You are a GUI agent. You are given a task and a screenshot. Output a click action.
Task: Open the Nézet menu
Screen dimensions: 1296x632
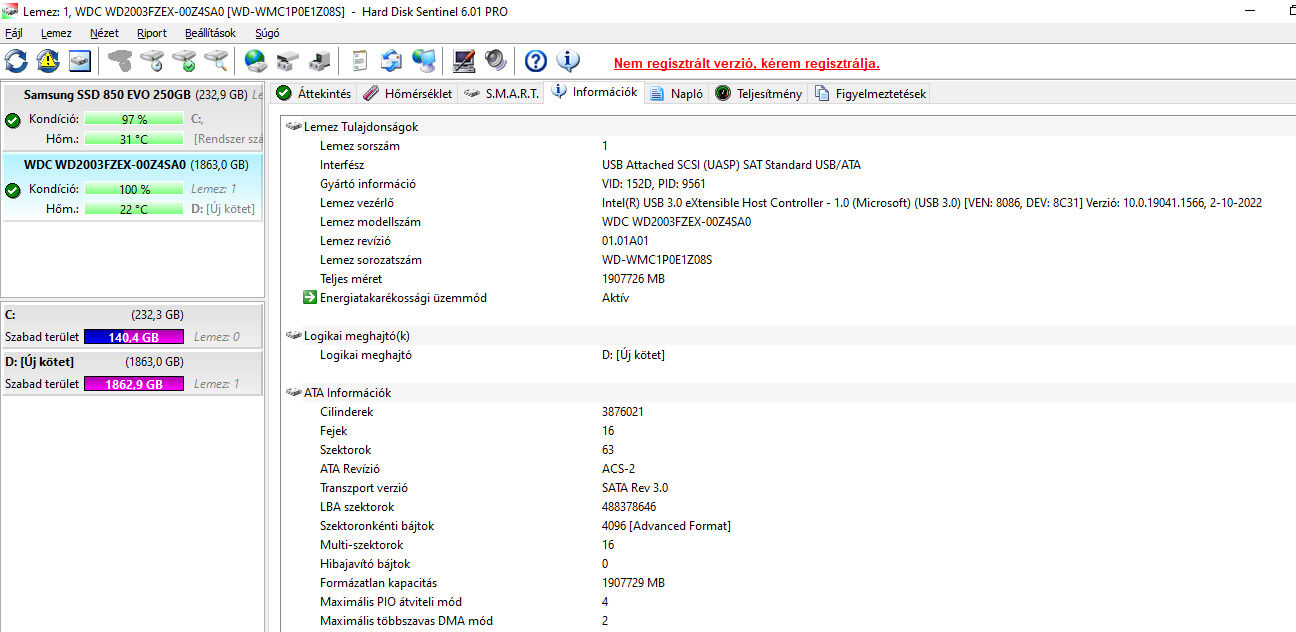pos(104,33)
